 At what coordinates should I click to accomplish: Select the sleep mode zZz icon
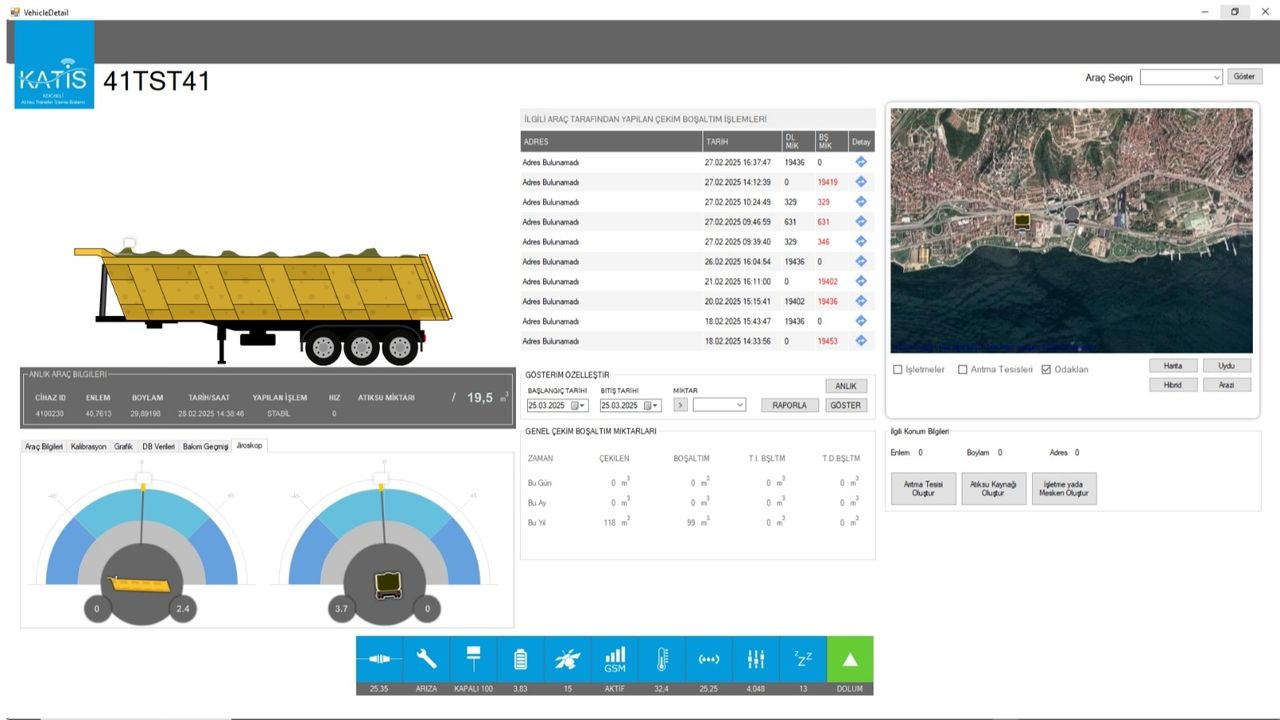(x=803, y=659)
